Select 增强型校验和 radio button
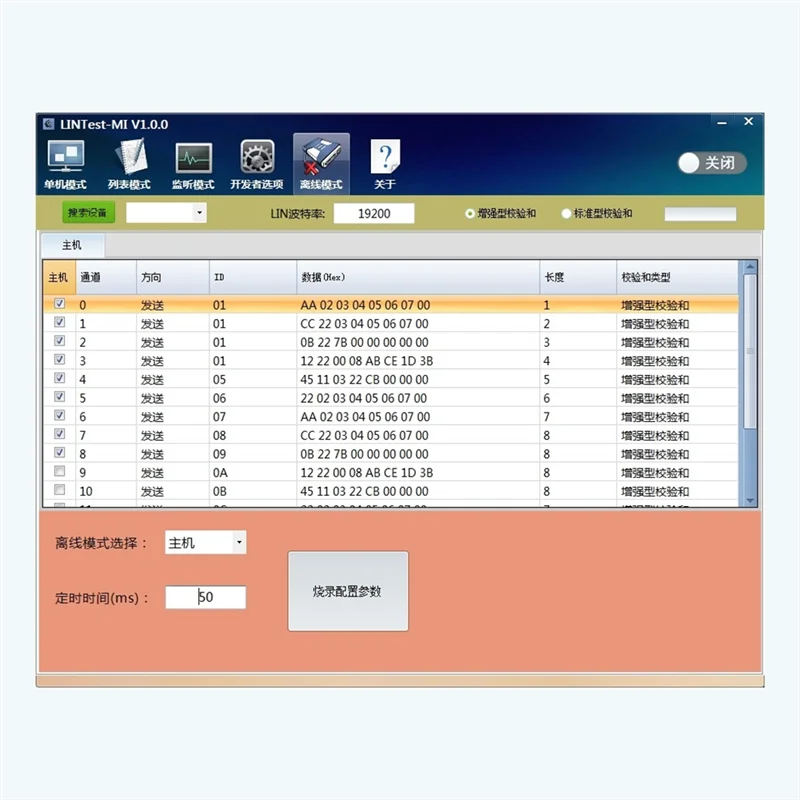 tap(470, 214)
